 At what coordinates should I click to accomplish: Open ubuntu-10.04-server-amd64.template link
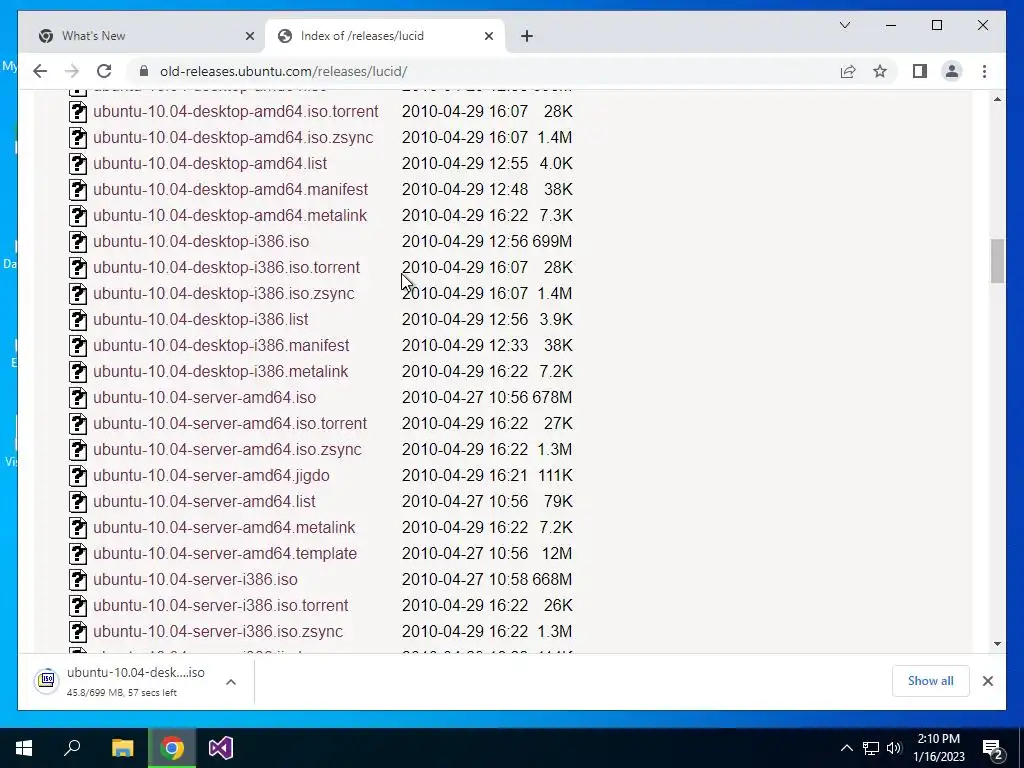[x=225, y=554]
